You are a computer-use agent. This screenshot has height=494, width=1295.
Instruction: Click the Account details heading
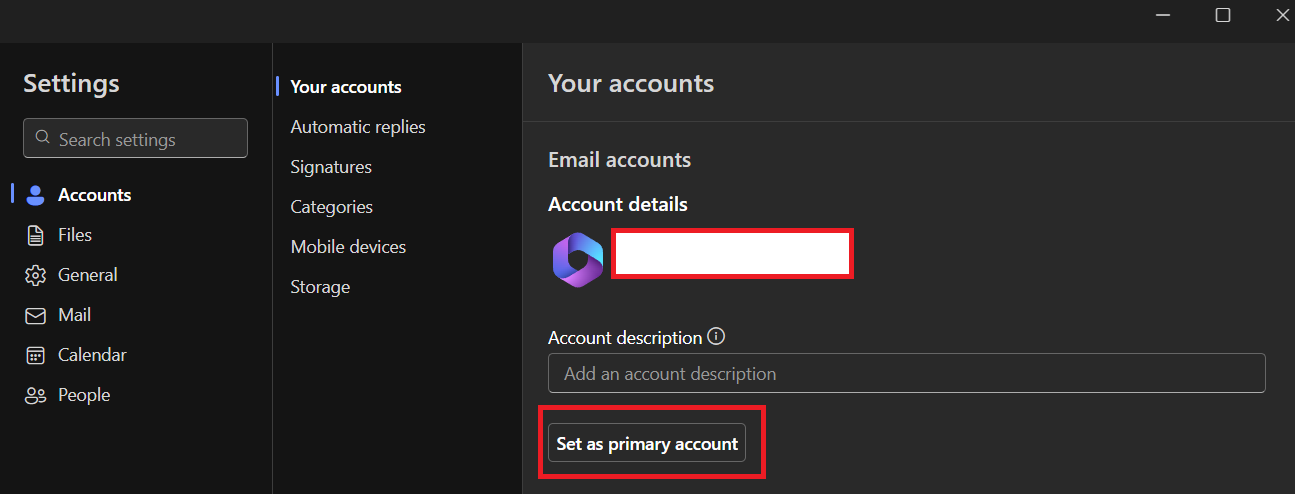coord(618,204)
